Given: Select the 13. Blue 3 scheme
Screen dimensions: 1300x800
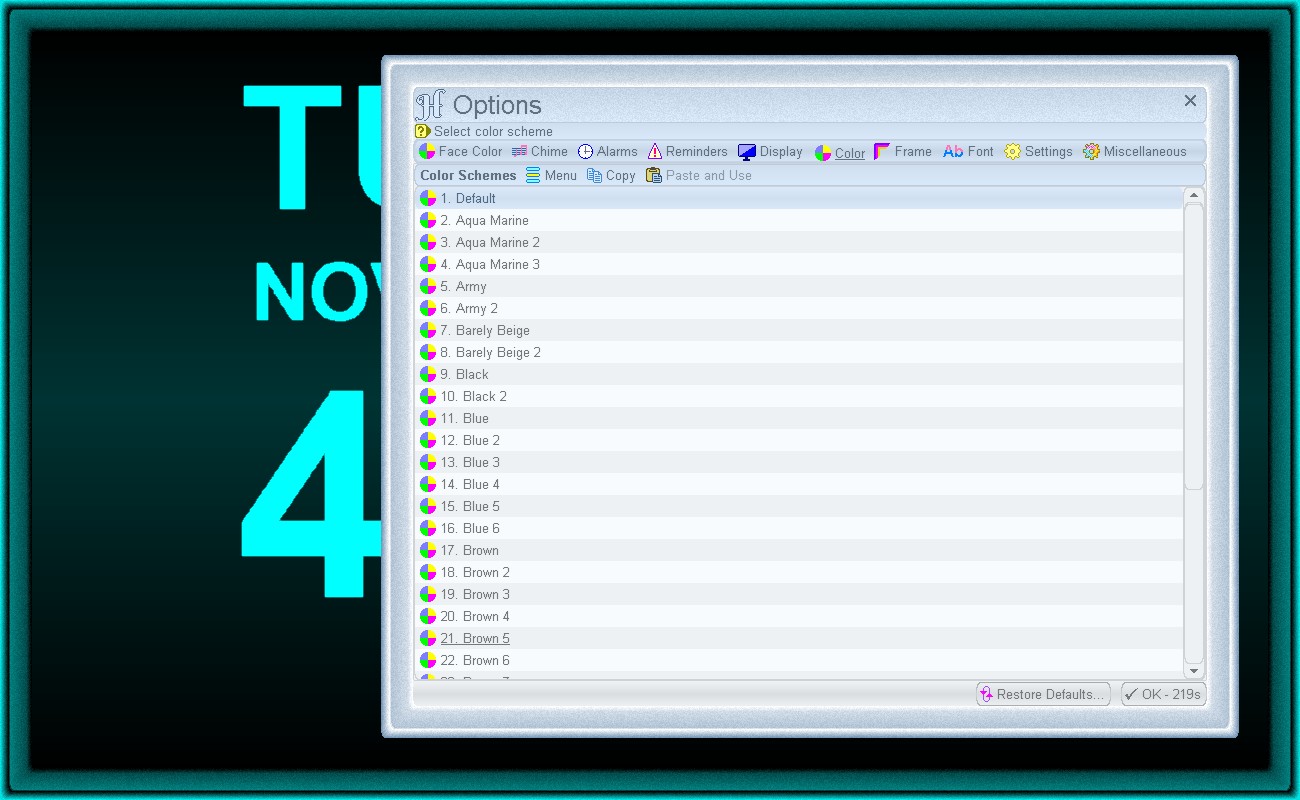Looking at the screenshot, I should (x=799, y=462).
